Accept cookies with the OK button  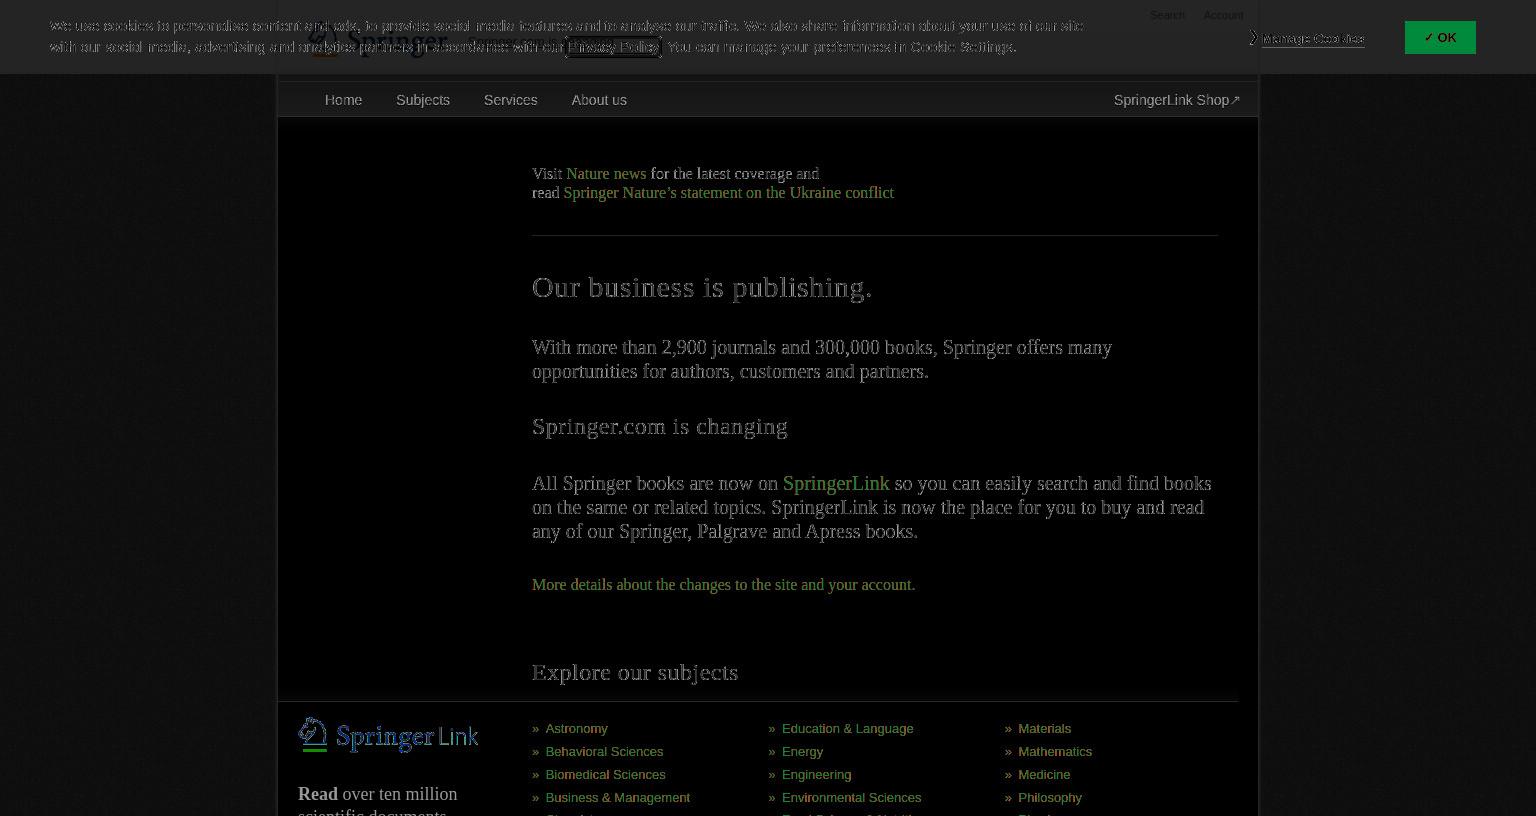(1440, 38)
